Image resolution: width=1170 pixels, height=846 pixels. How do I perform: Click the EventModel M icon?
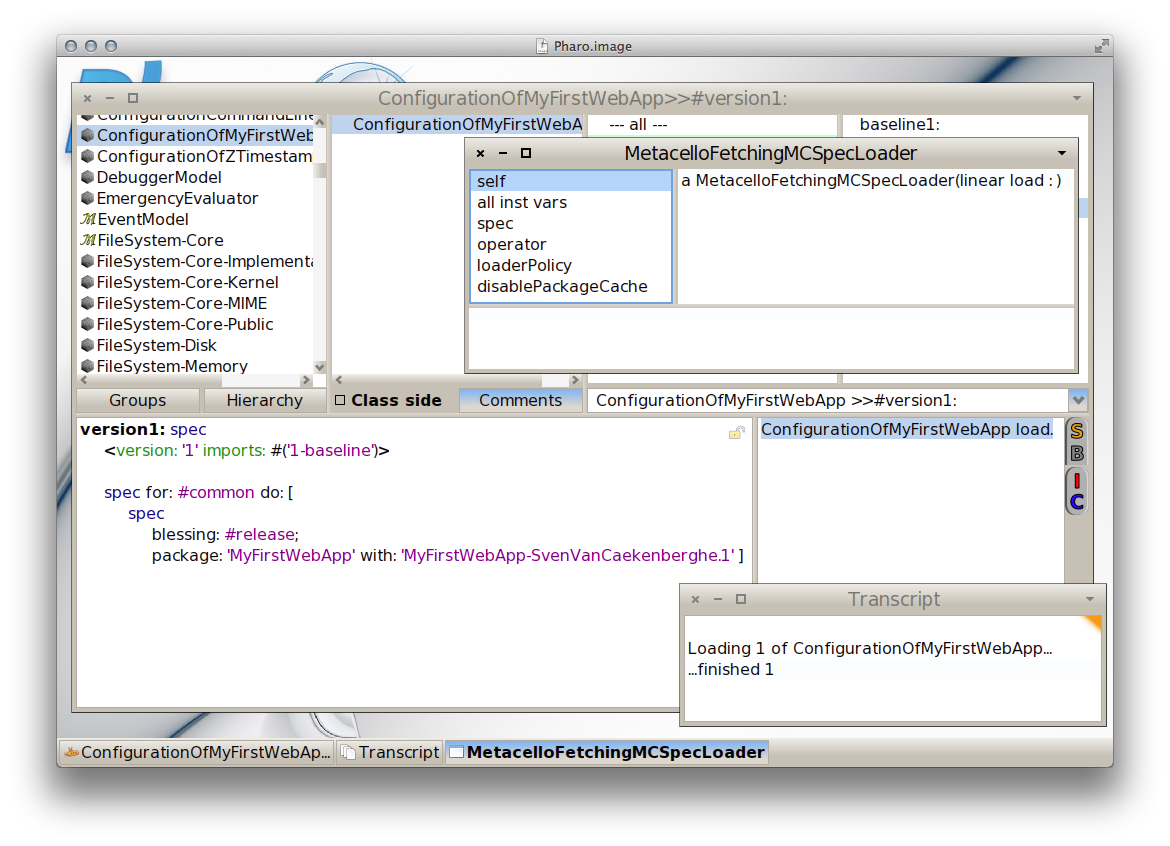click(88, 219)
